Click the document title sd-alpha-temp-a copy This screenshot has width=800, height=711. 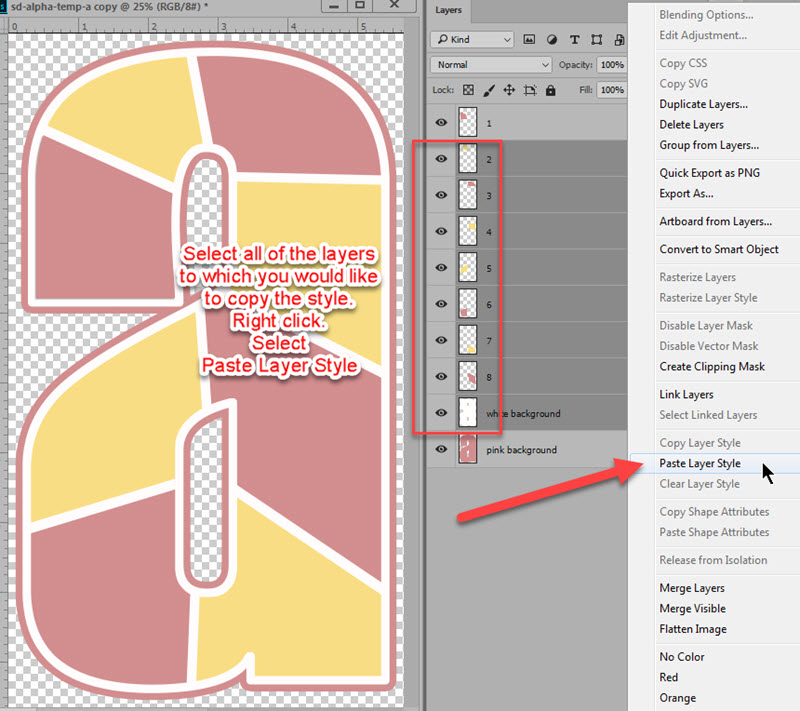[64, 7]
